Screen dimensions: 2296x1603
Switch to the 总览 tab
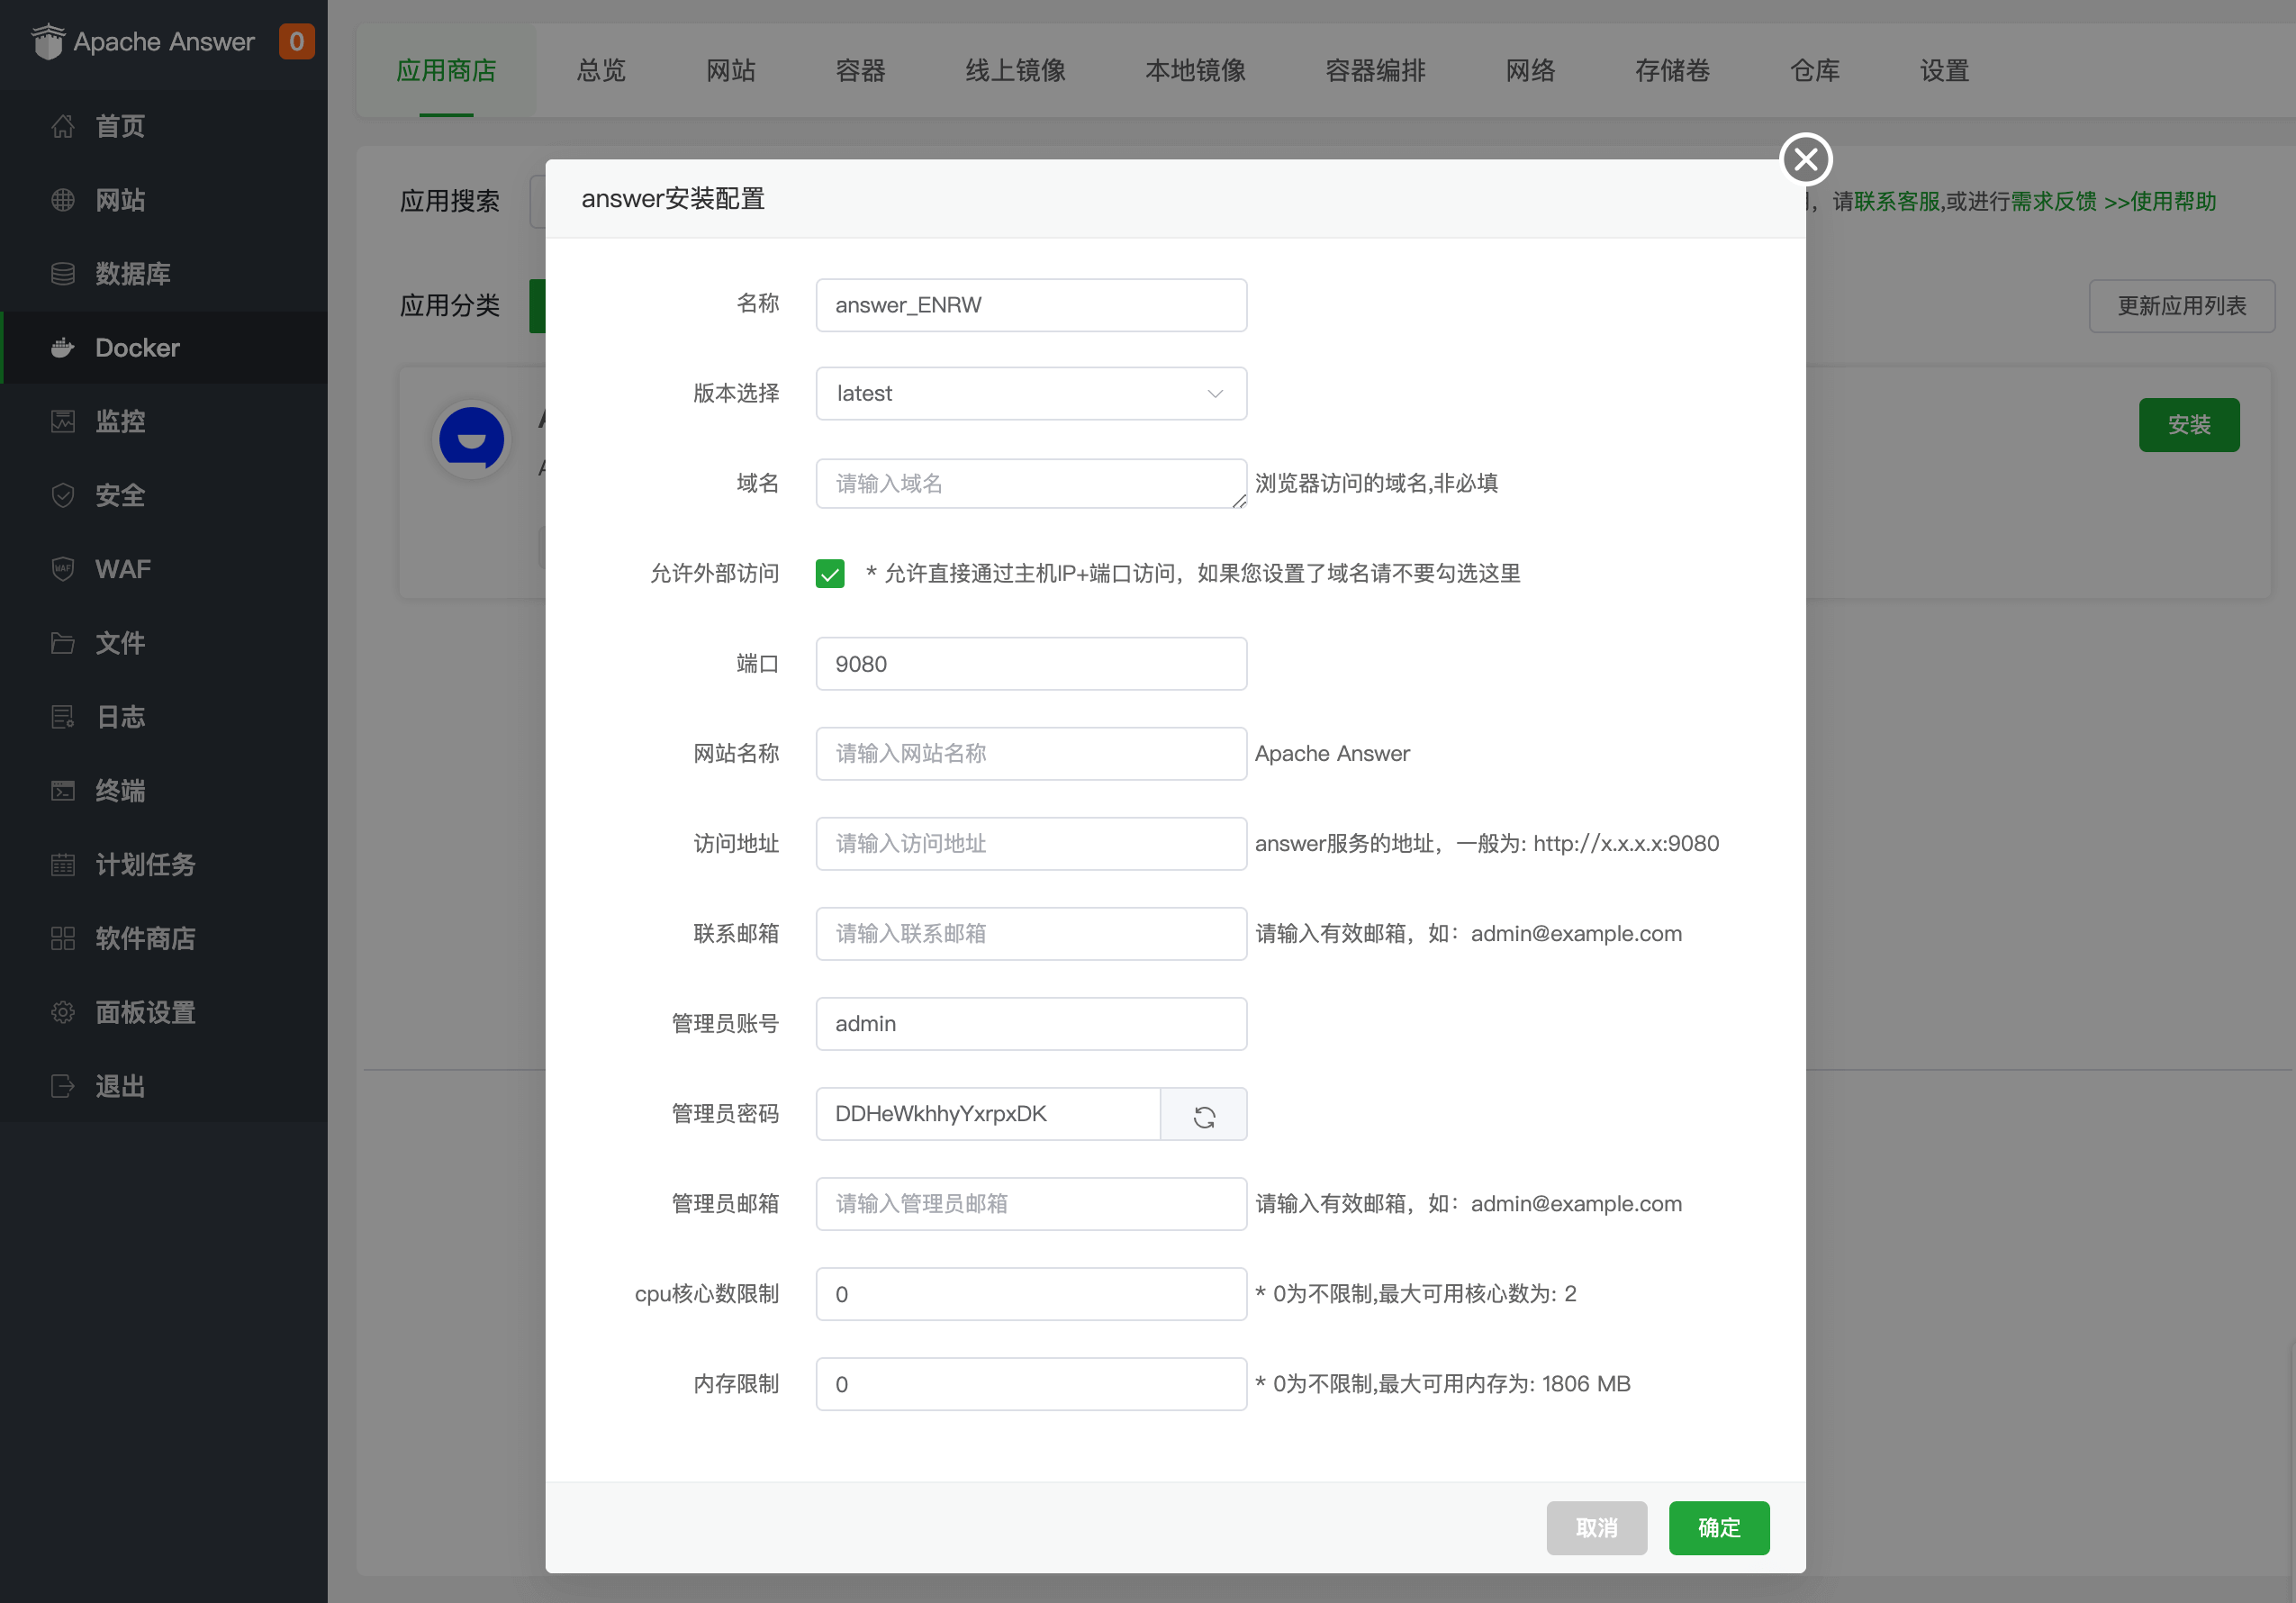click(601, 71)
